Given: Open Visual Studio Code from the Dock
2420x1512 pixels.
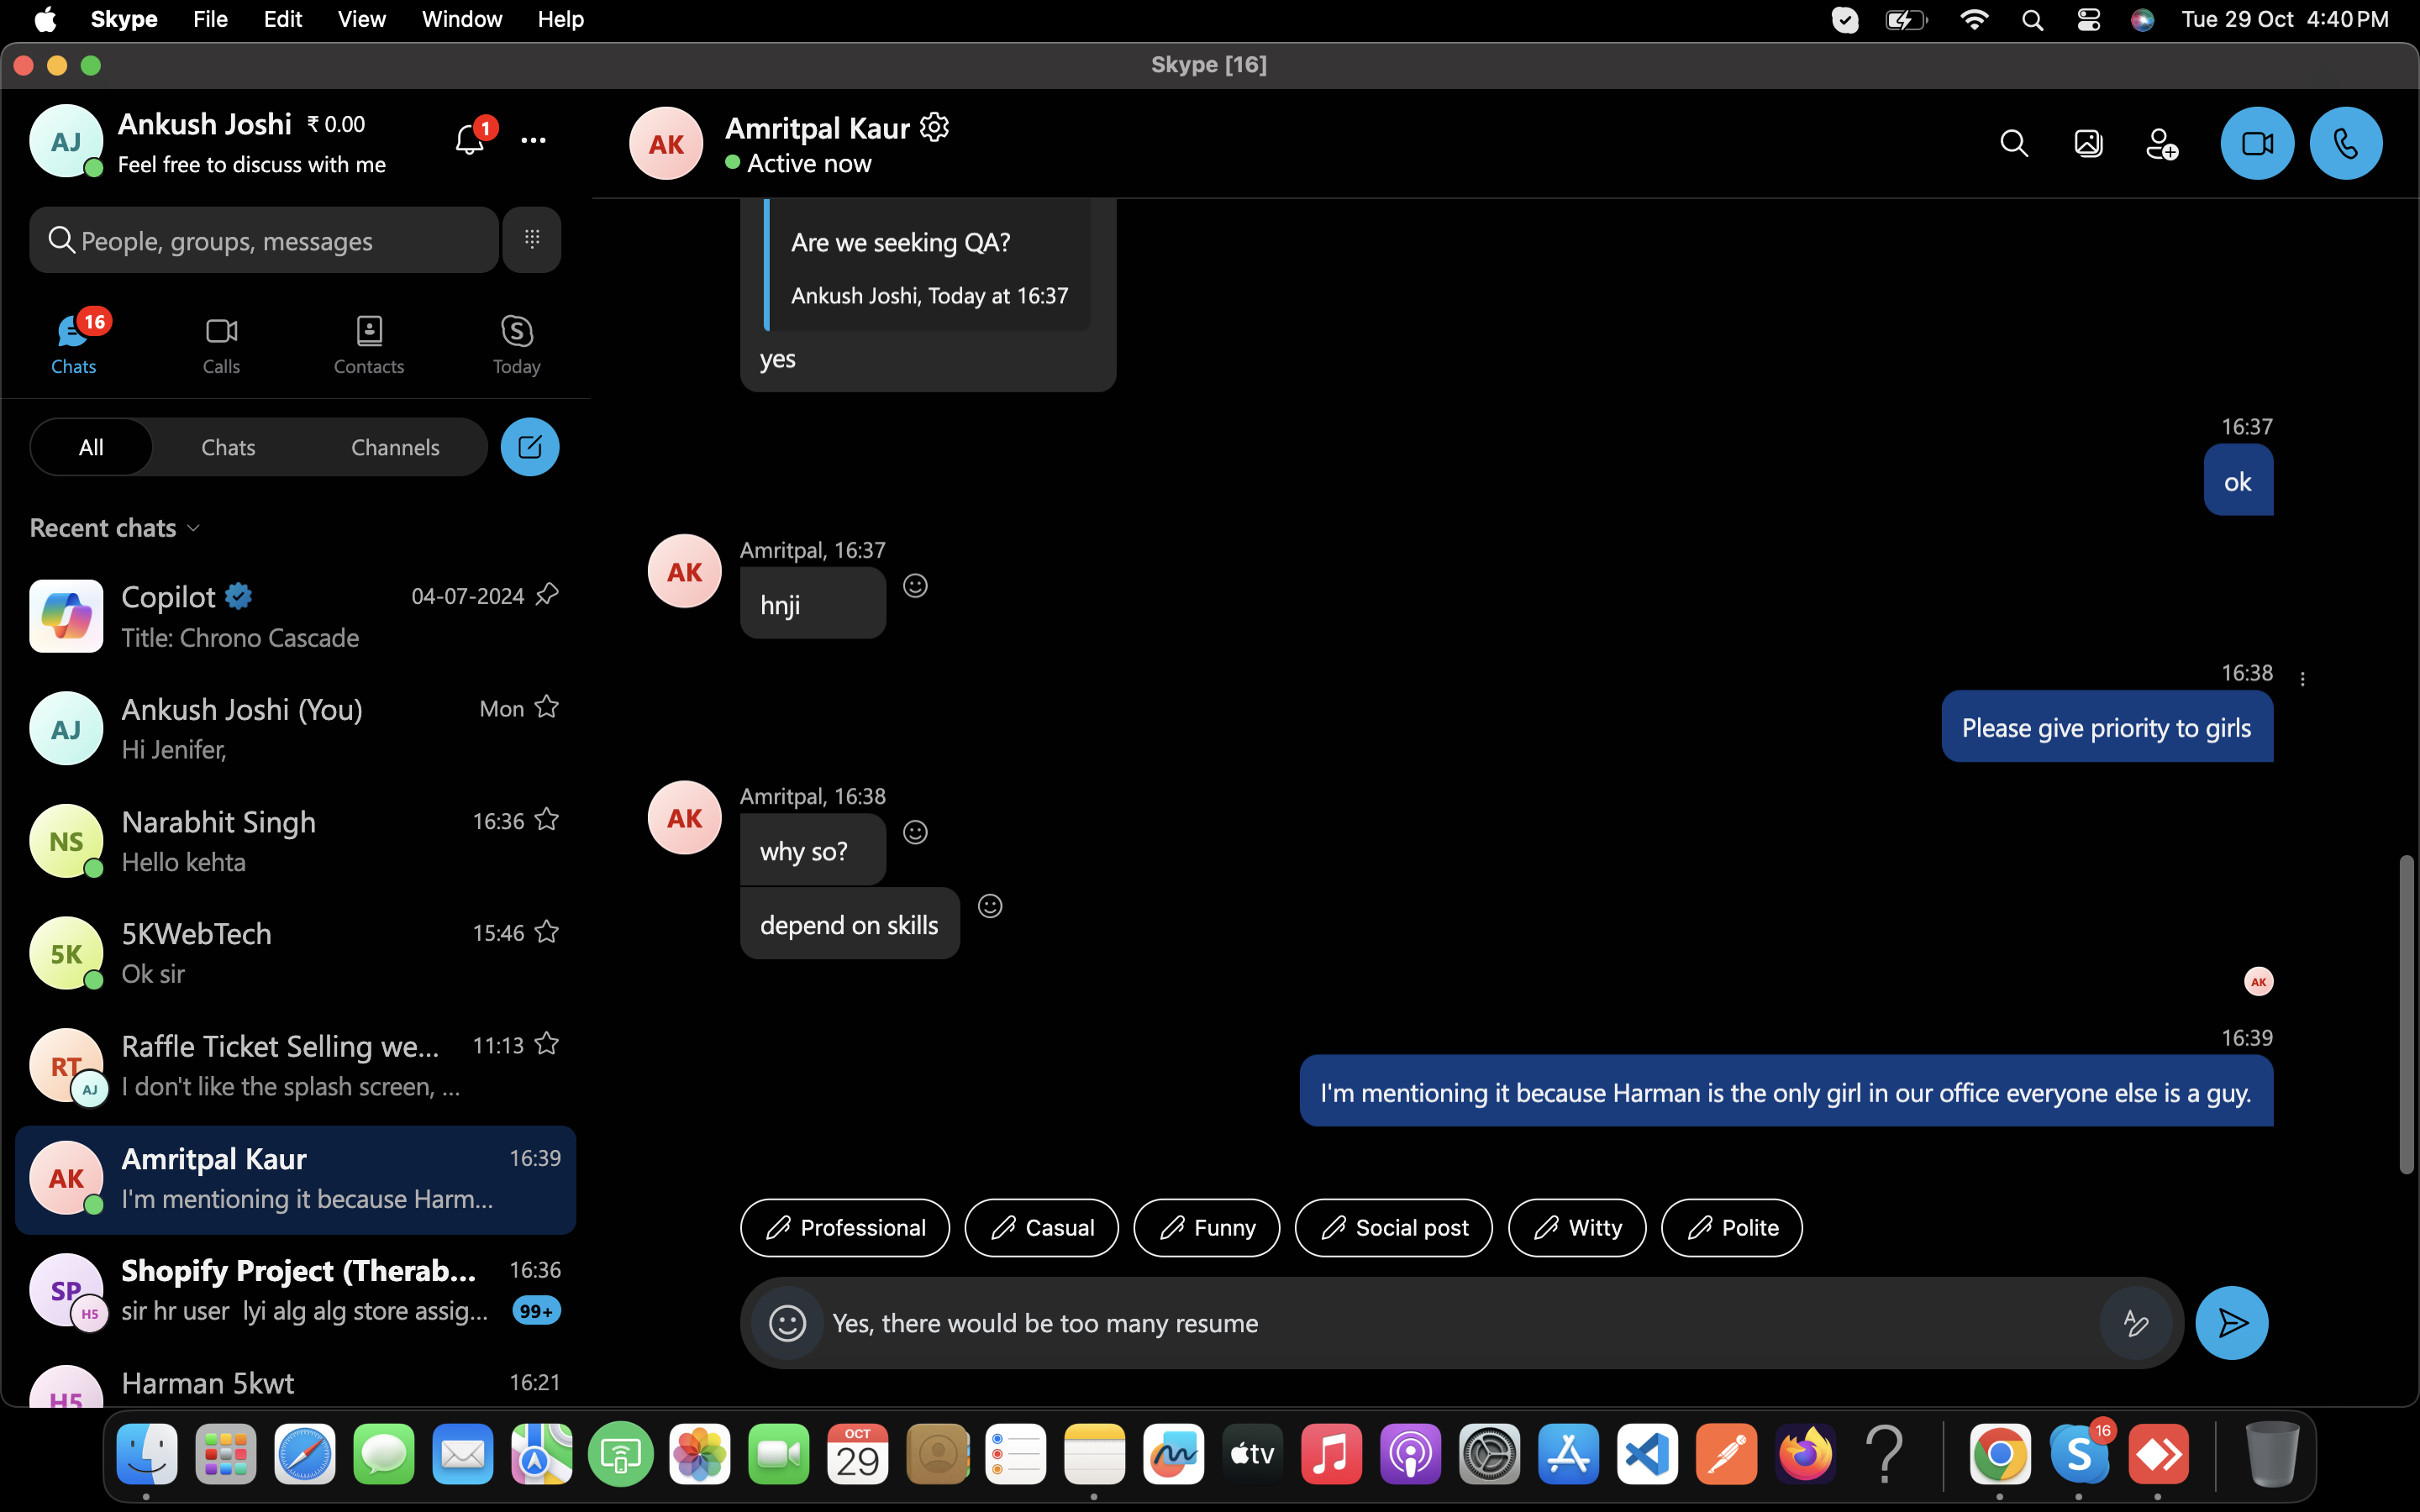Looking at the screenshot, I should point(1647,1454).
